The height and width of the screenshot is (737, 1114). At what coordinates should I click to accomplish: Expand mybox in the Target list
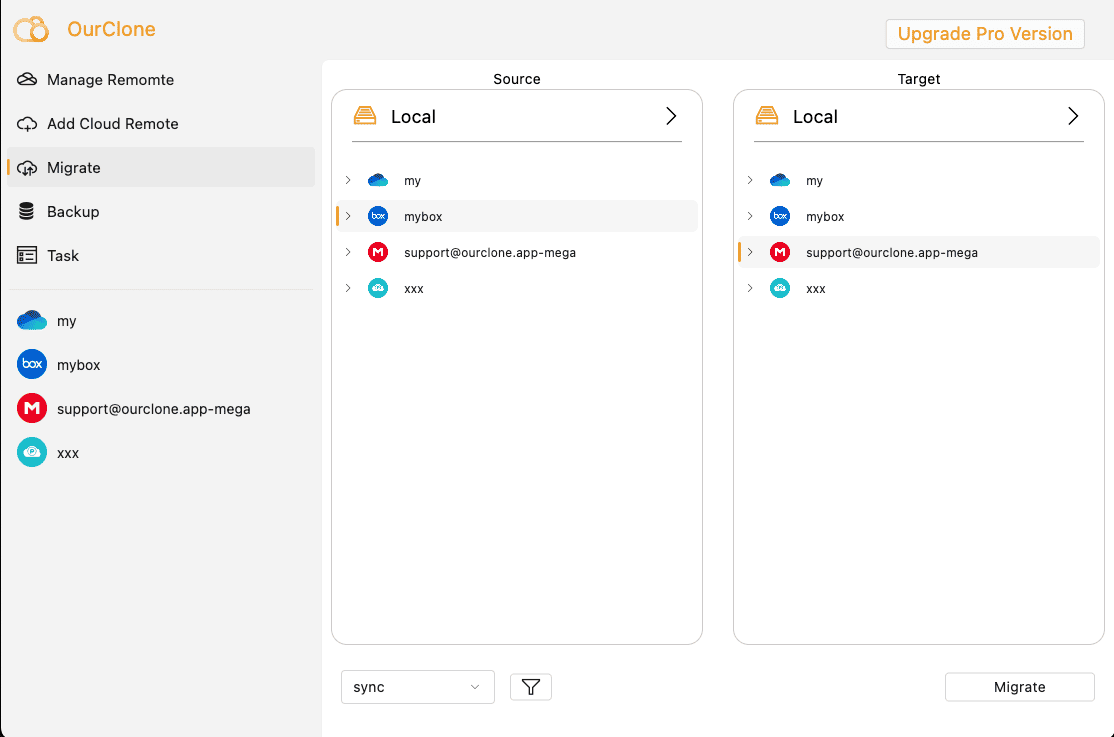pos(750,216)
